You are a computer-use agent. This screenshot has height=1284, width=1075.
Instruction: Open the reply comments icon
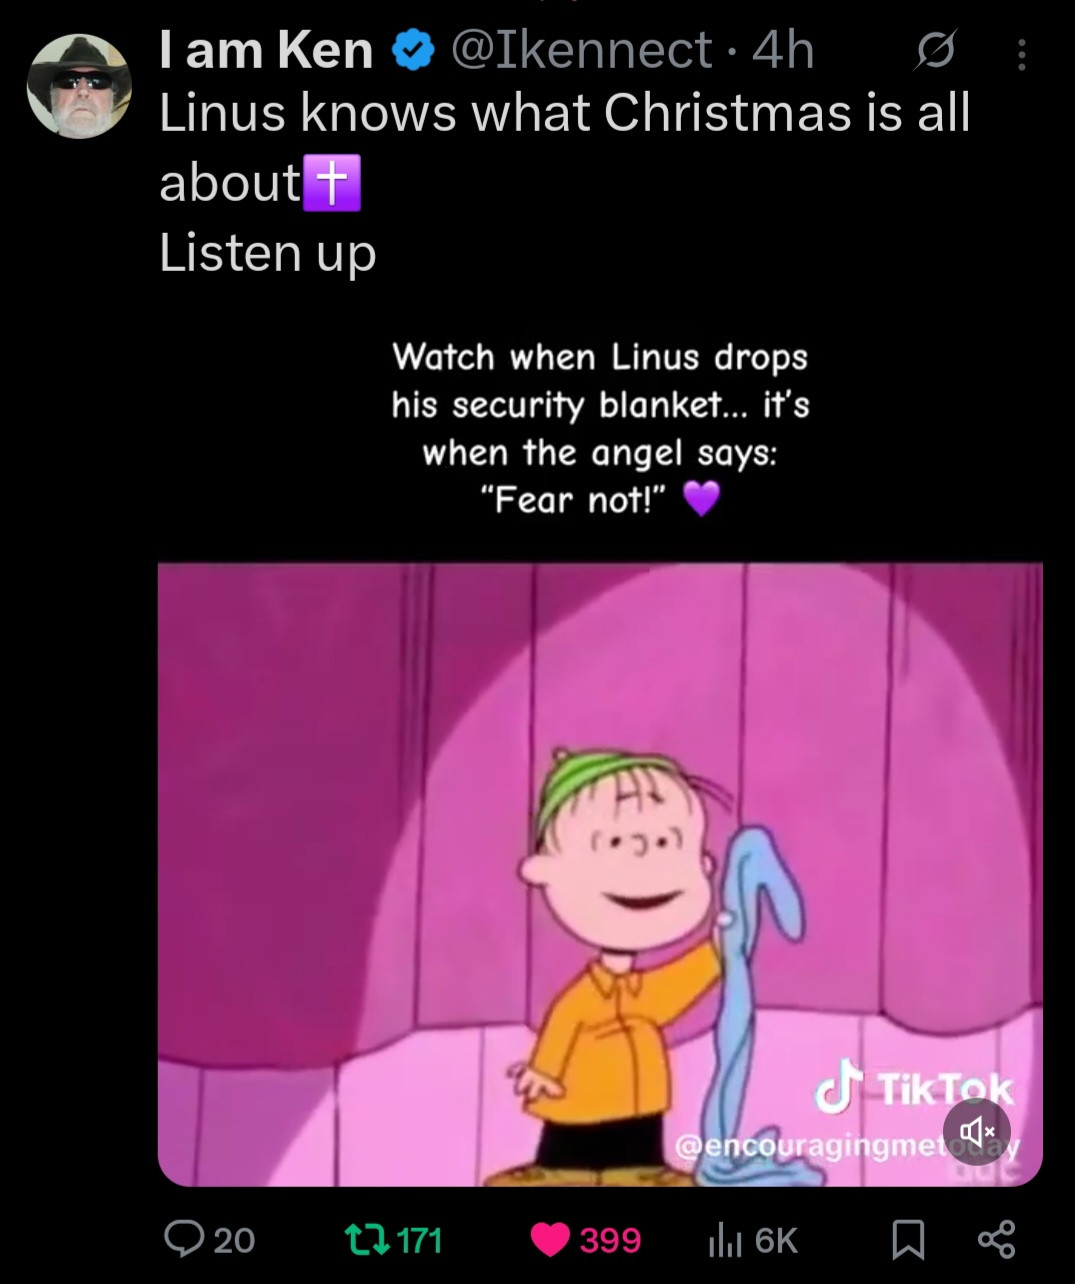tap(183, 1240)
